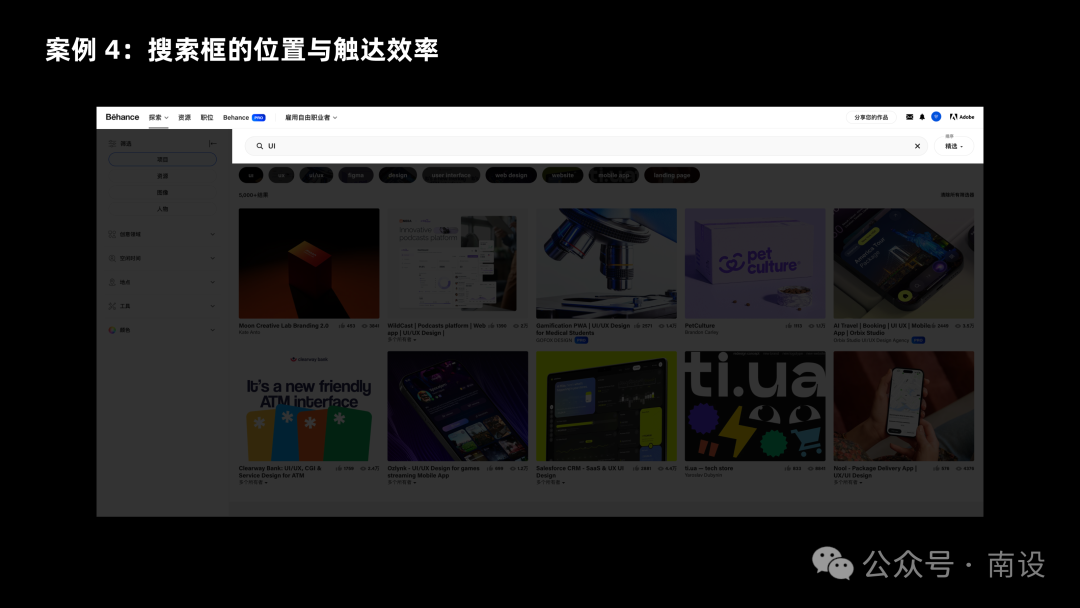This screenshot has width=1080, height=608.
Task: Select the 'user interface' suggestion tag
Action: [x=451, y=176]
